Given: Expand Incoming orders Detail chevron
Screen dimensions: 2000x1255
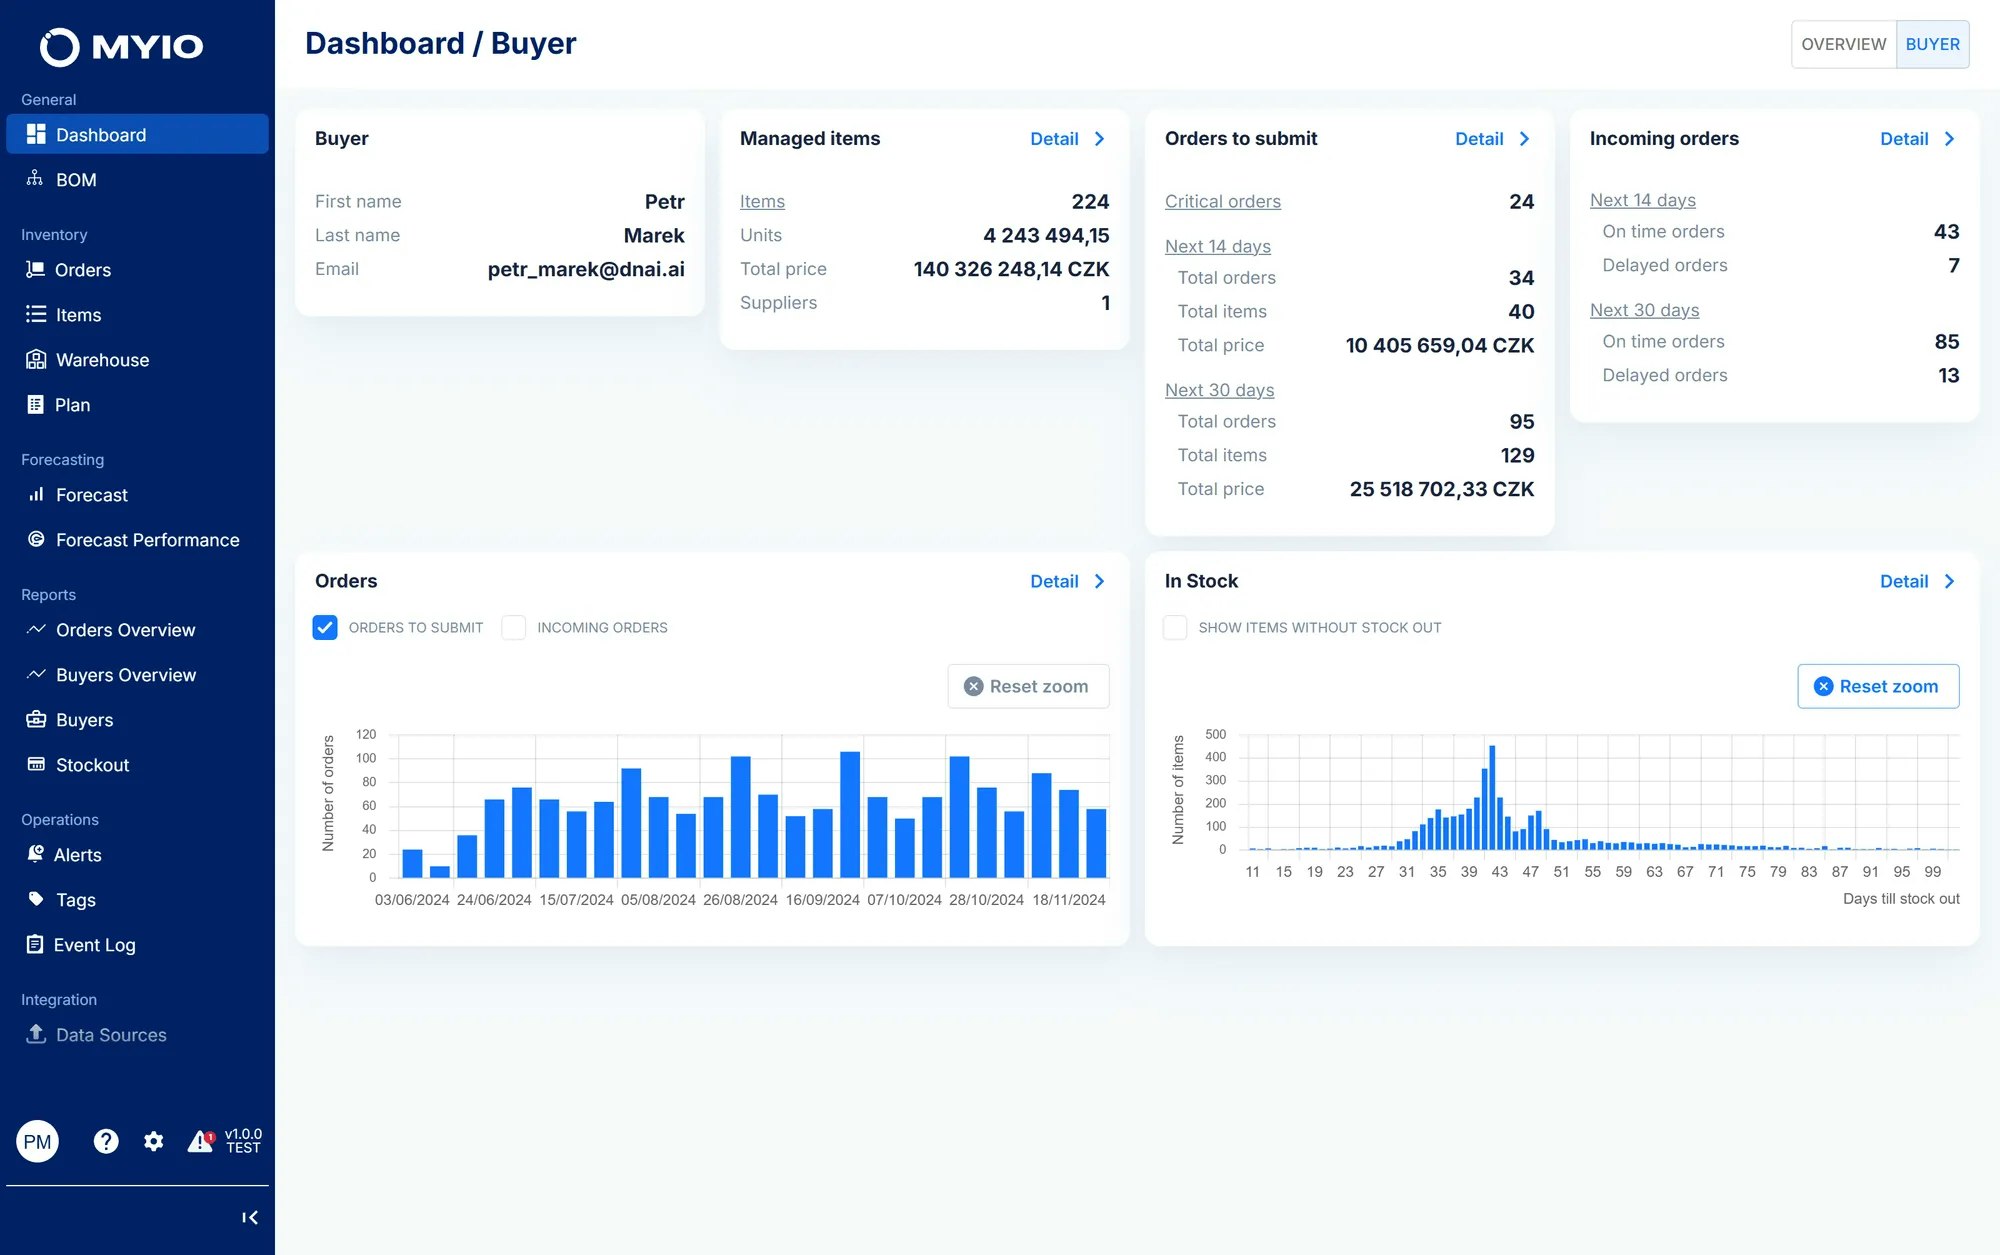Looking at the screenshot, I should (1949, 139).
